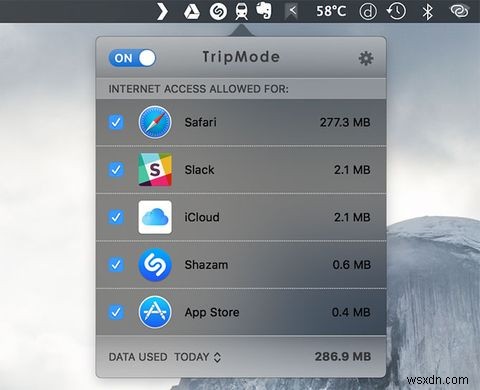
Task: Uncheck Shazam internet access checkbox
Action: pyautogui.click(x=116, y=265)
